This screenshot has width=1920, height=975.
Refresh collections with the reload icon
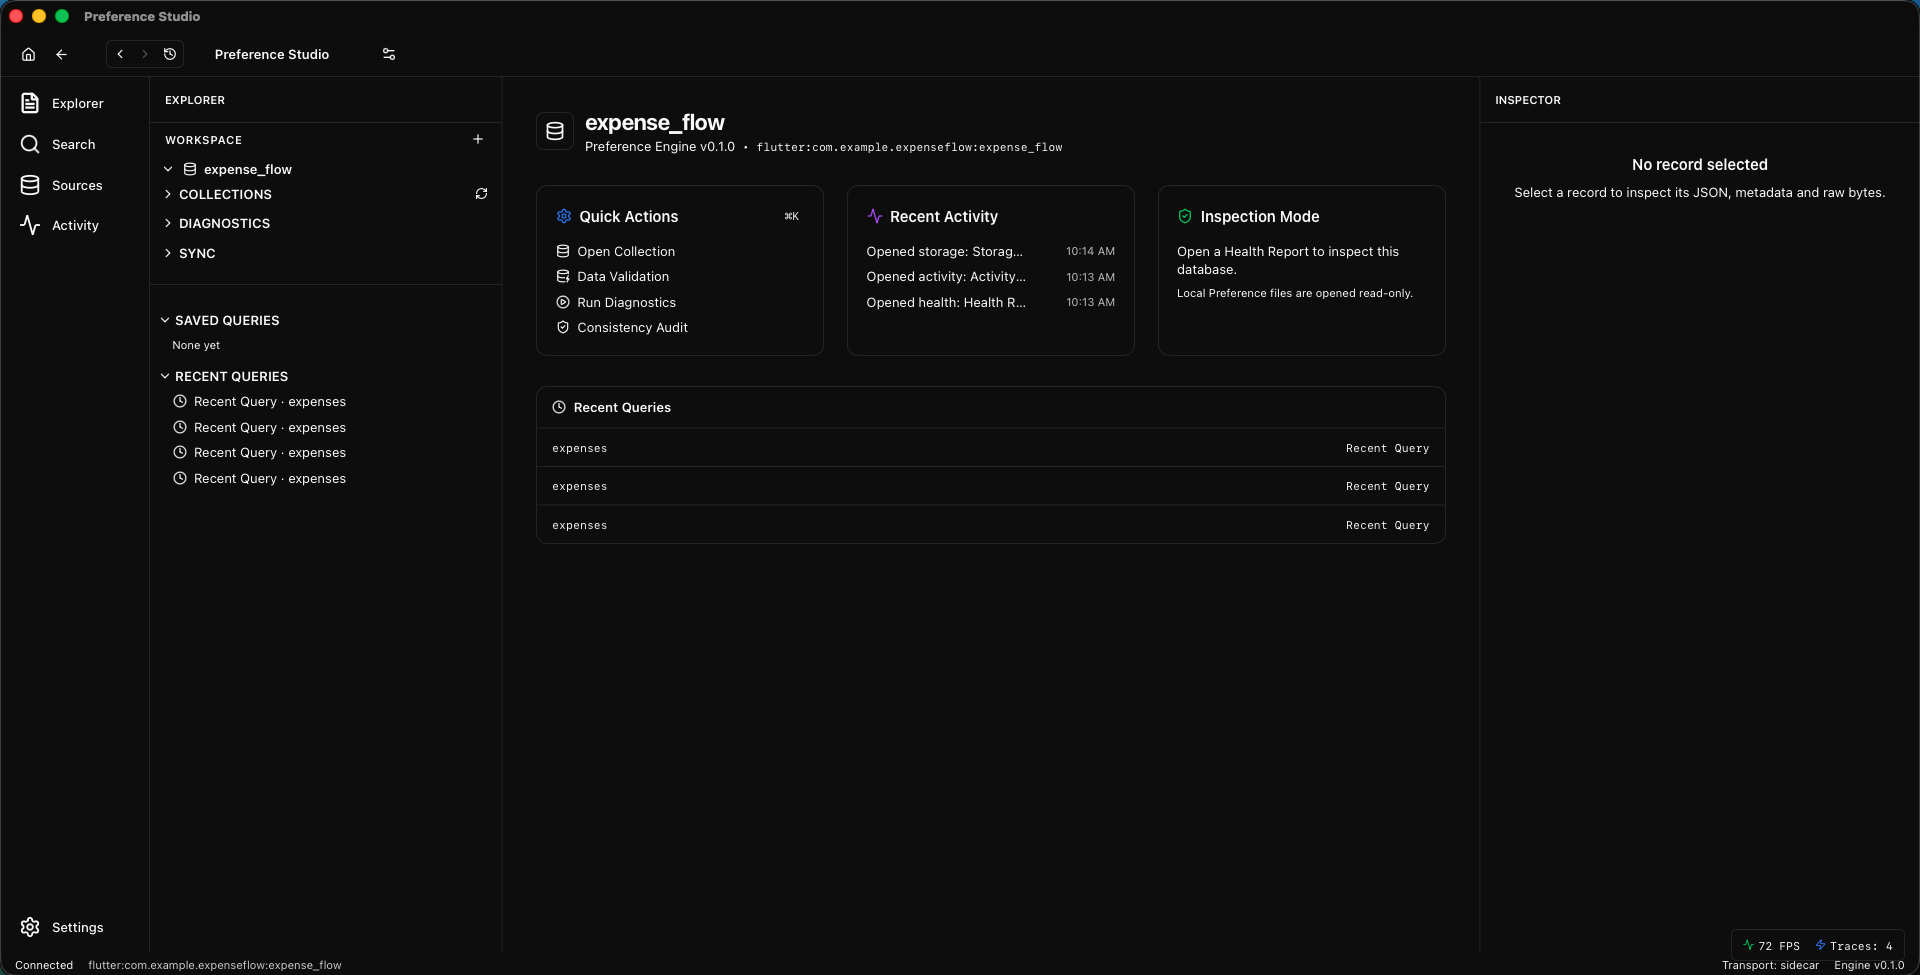(x=481, y=194)
